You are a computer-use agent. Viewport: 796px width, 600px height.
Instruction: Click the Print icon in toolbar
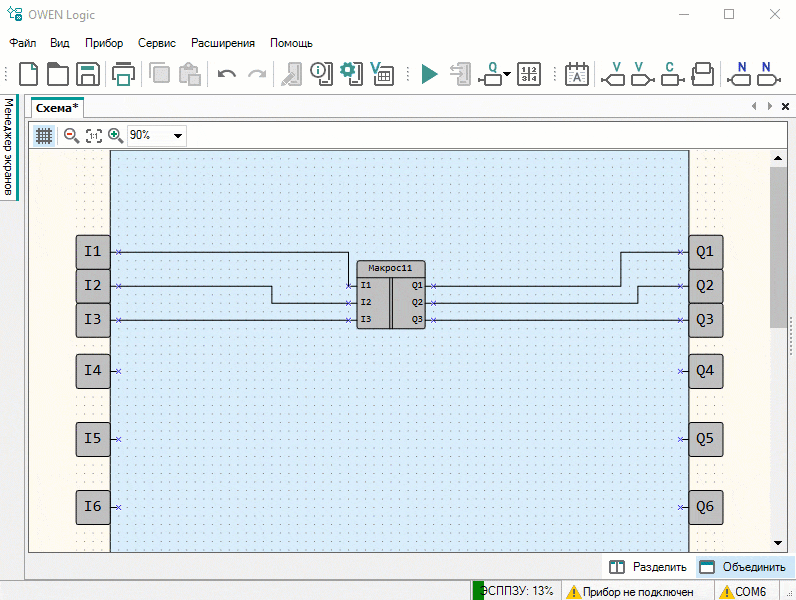click(x=124, y=74)
